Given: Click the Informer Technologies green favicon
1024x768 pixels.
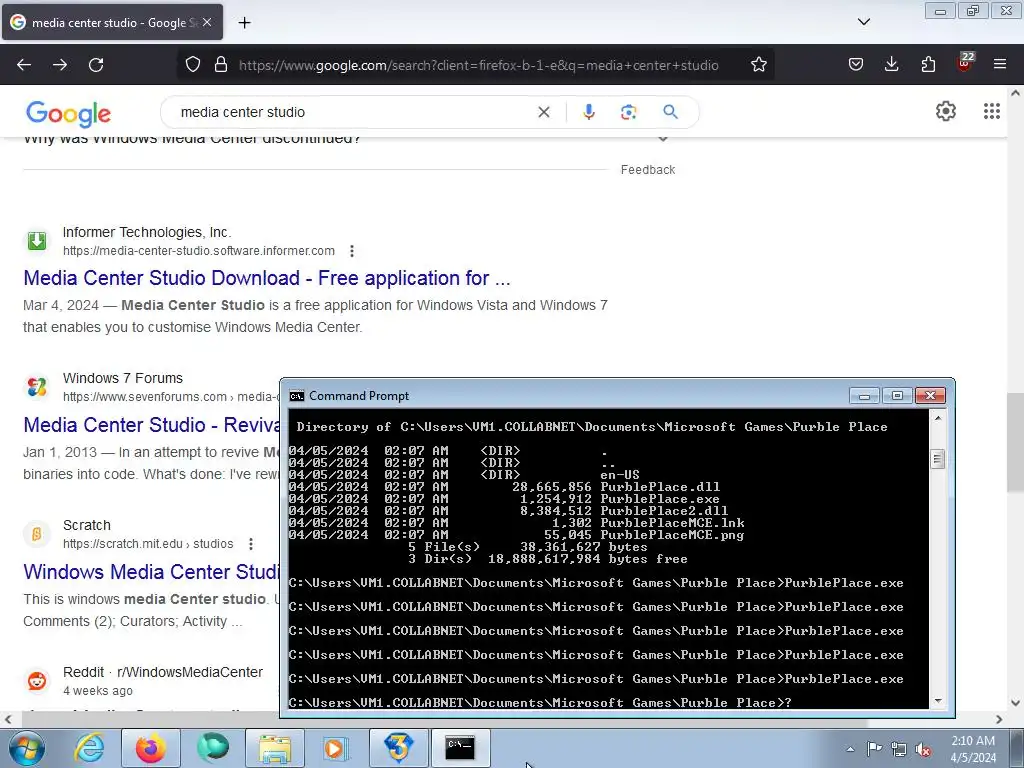Looking at the screenshot, I should (x=37, y=240).
